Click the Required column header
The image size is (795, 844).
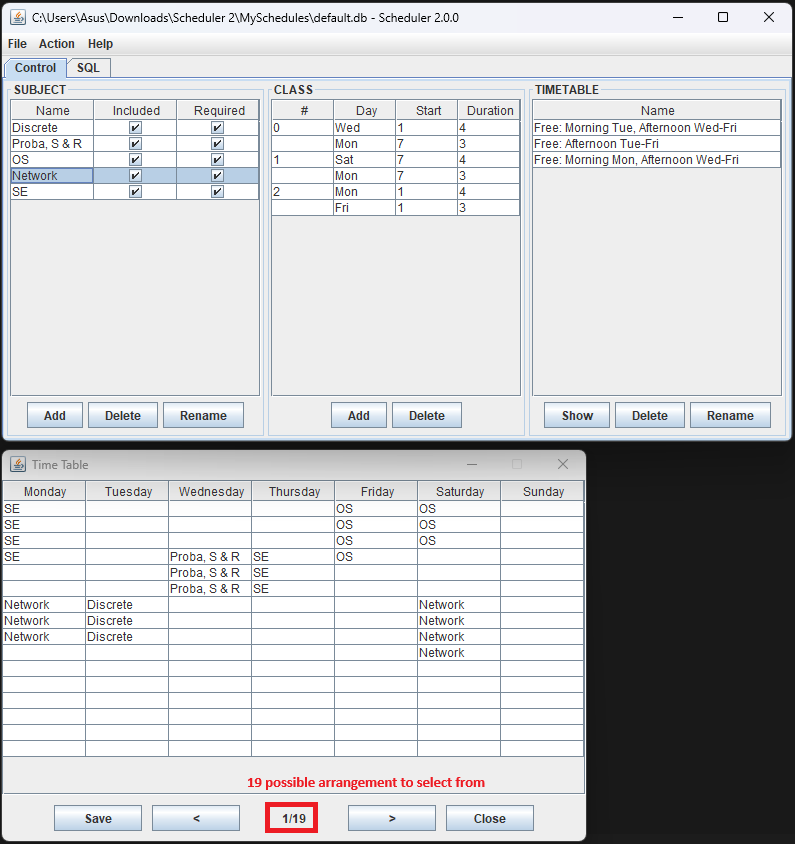point(219,110)
